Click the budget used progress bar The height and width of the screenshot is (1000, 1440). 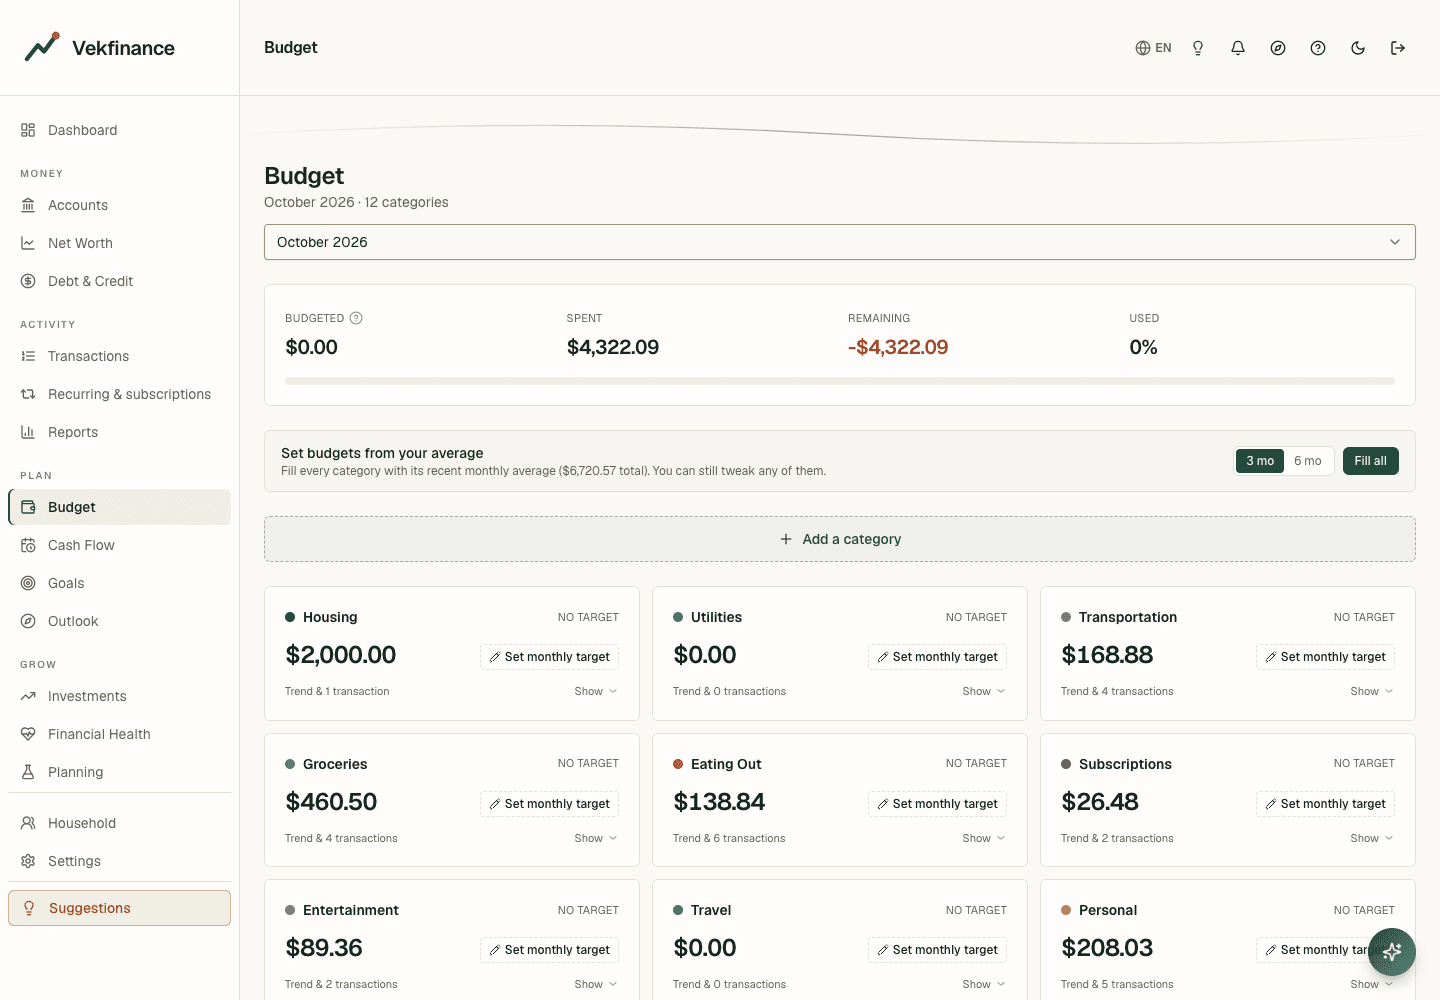840,381
